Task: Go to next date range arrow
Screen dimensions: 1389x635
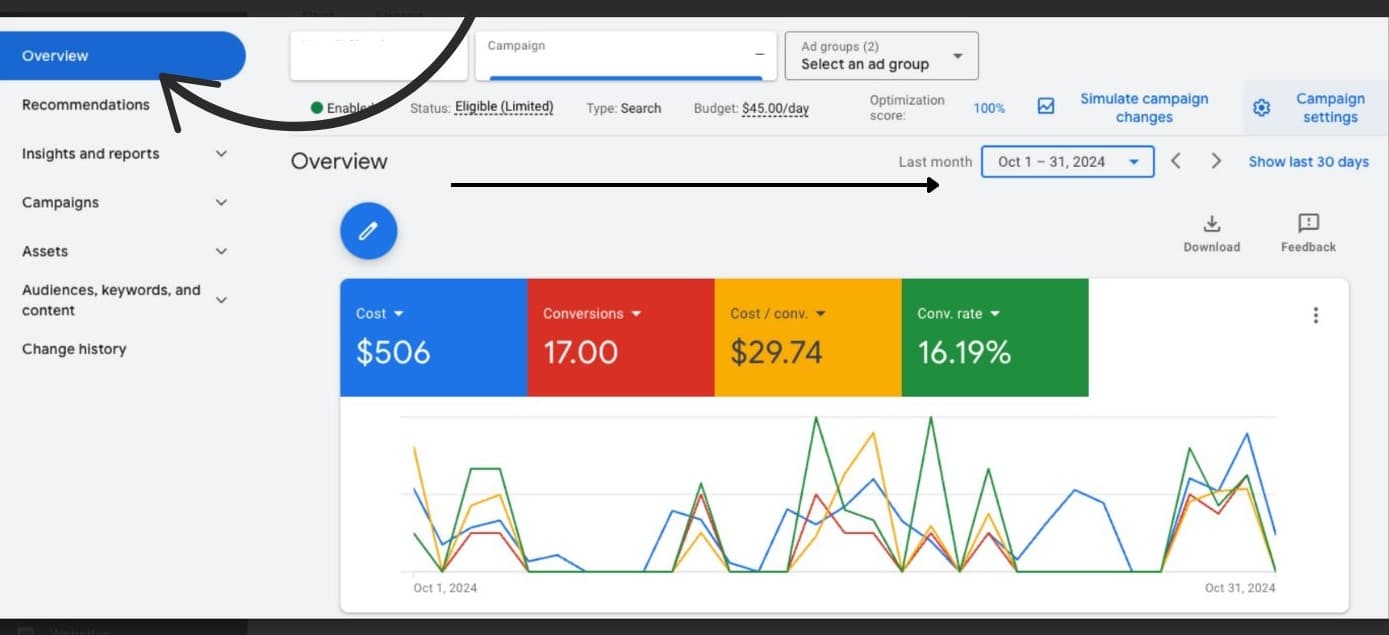Action: [x=1216, y=161]
